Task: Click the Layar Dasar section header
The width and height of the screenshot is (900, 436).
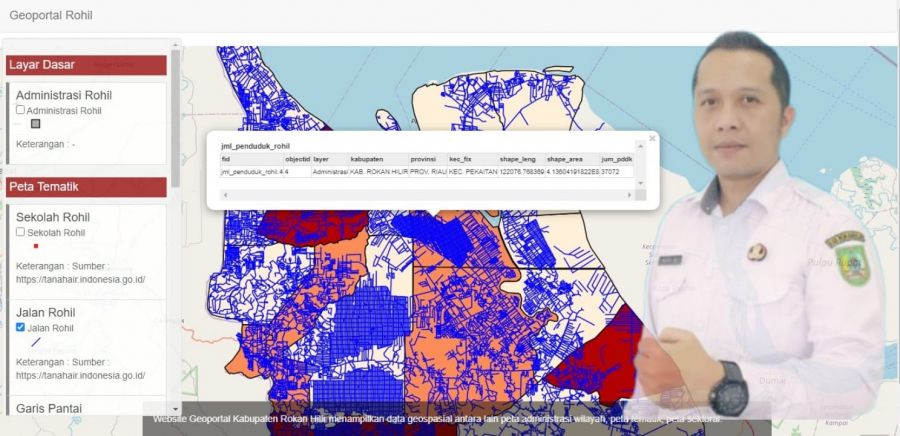Action: click(86, 65)
